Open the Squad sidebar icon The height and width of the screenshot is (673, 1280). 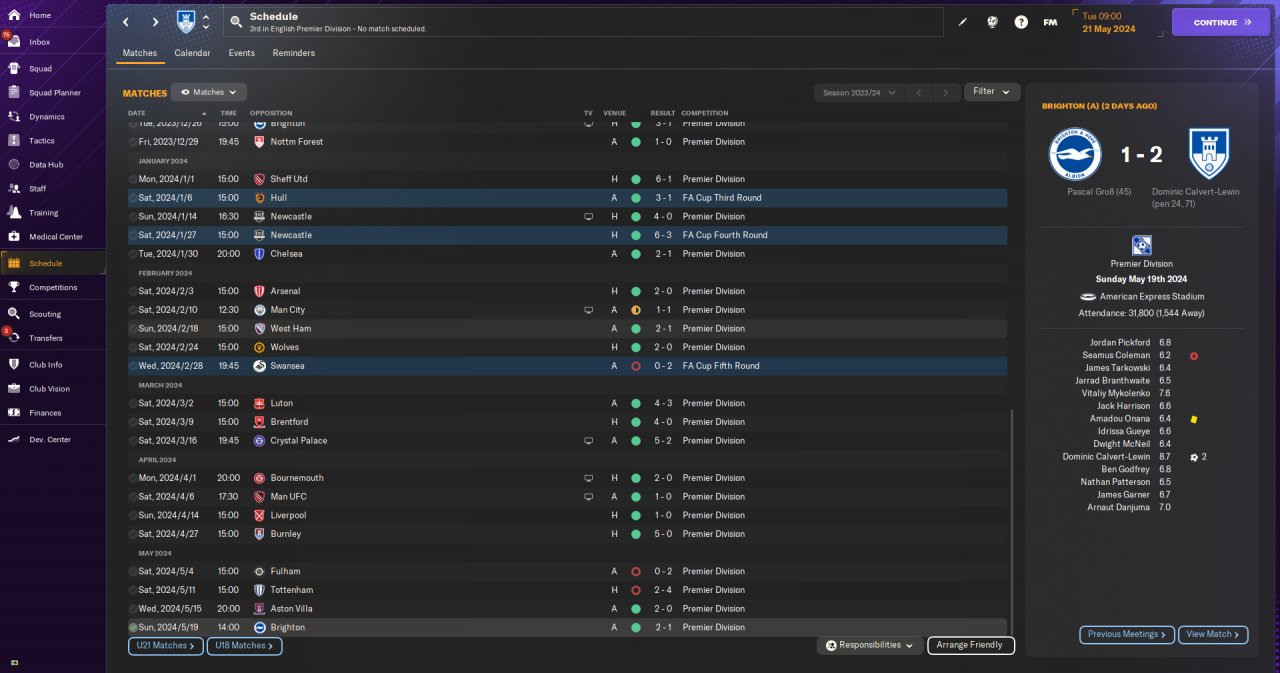coord(14,69)
